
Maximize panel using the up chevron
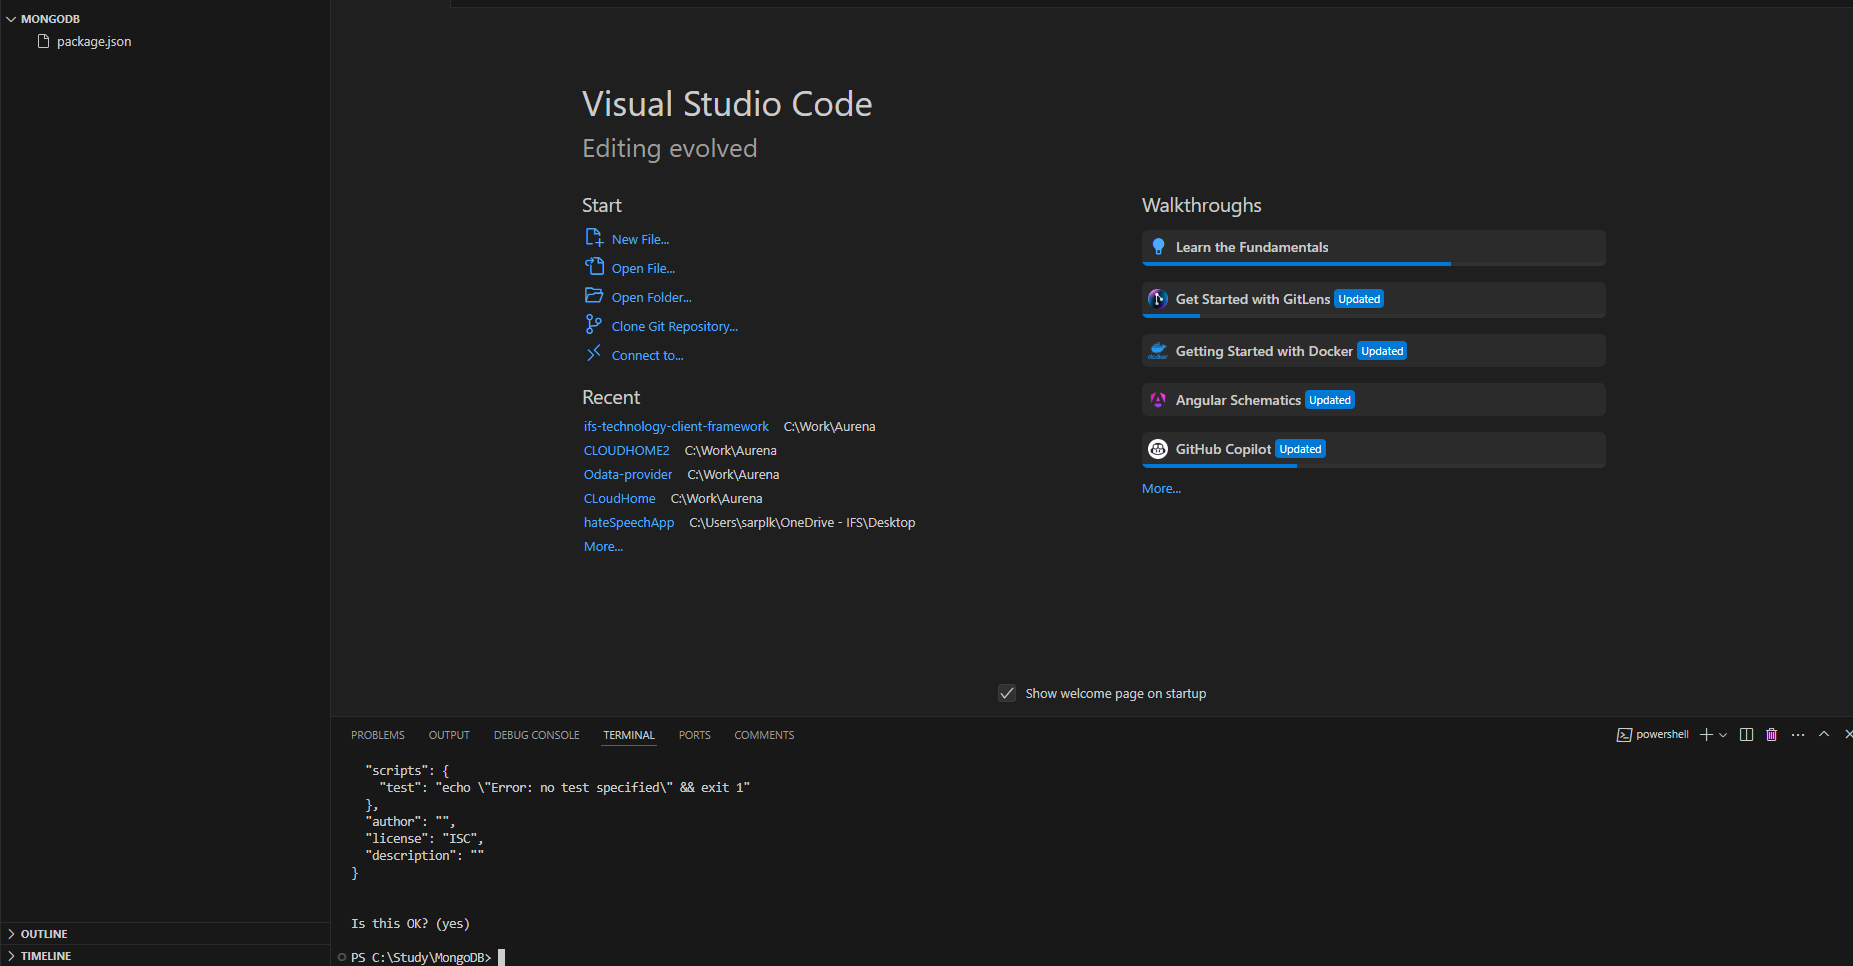tap(1824, 734)
